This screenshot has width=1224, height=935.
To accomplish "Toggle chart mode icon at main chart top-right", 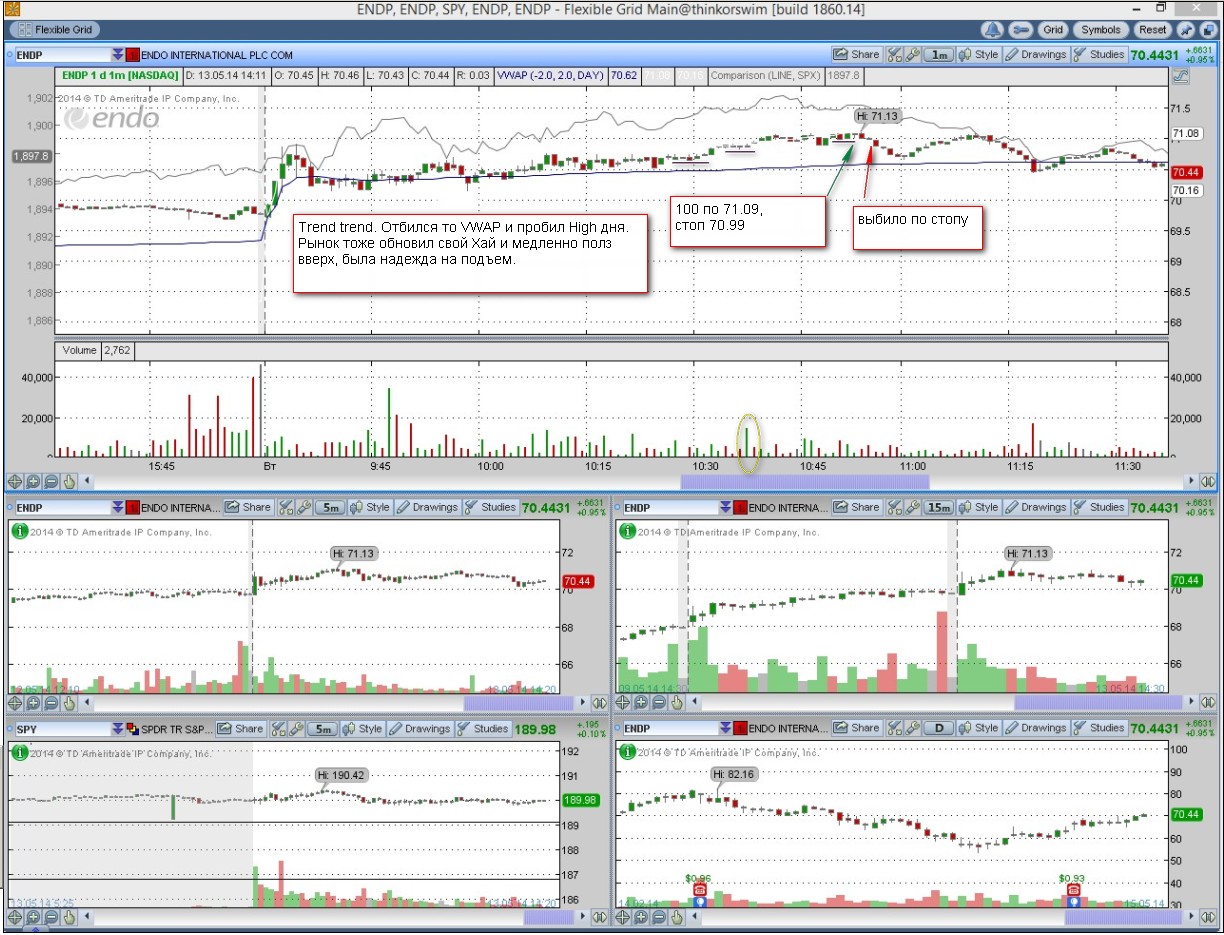I will click(x=1179, y=75).
